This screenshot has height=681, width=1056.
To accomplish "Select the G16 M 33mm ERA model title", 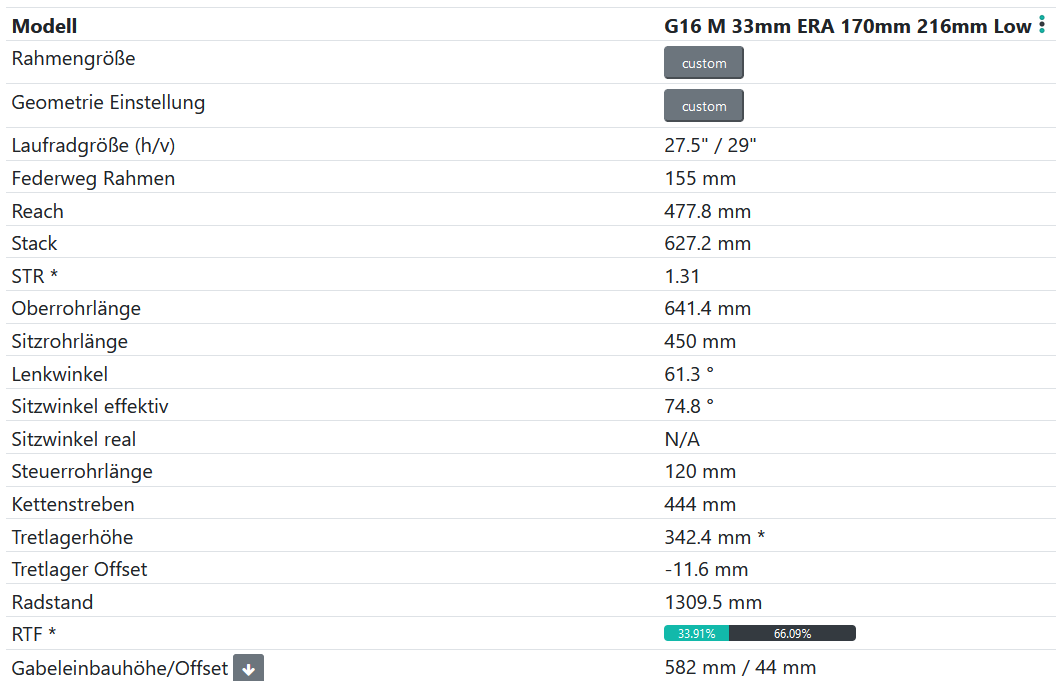I will (847, 27).
